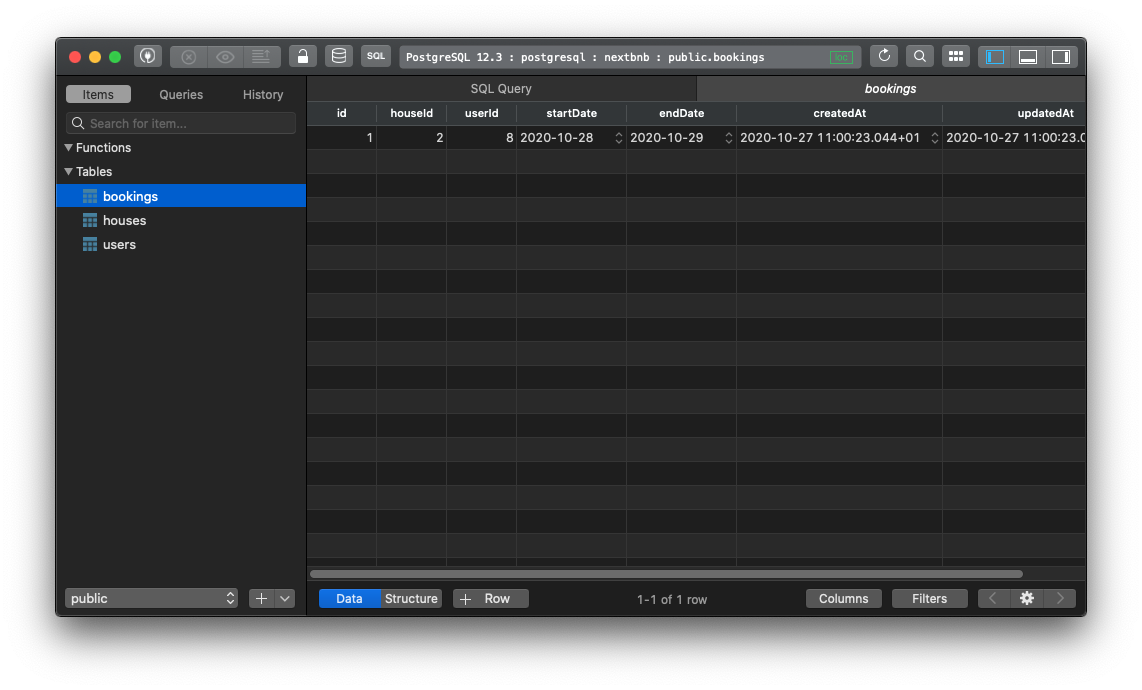Screen dimensions: 1142x690
Task: Click the connection elephant icon in toolbar
Action: 148,56
